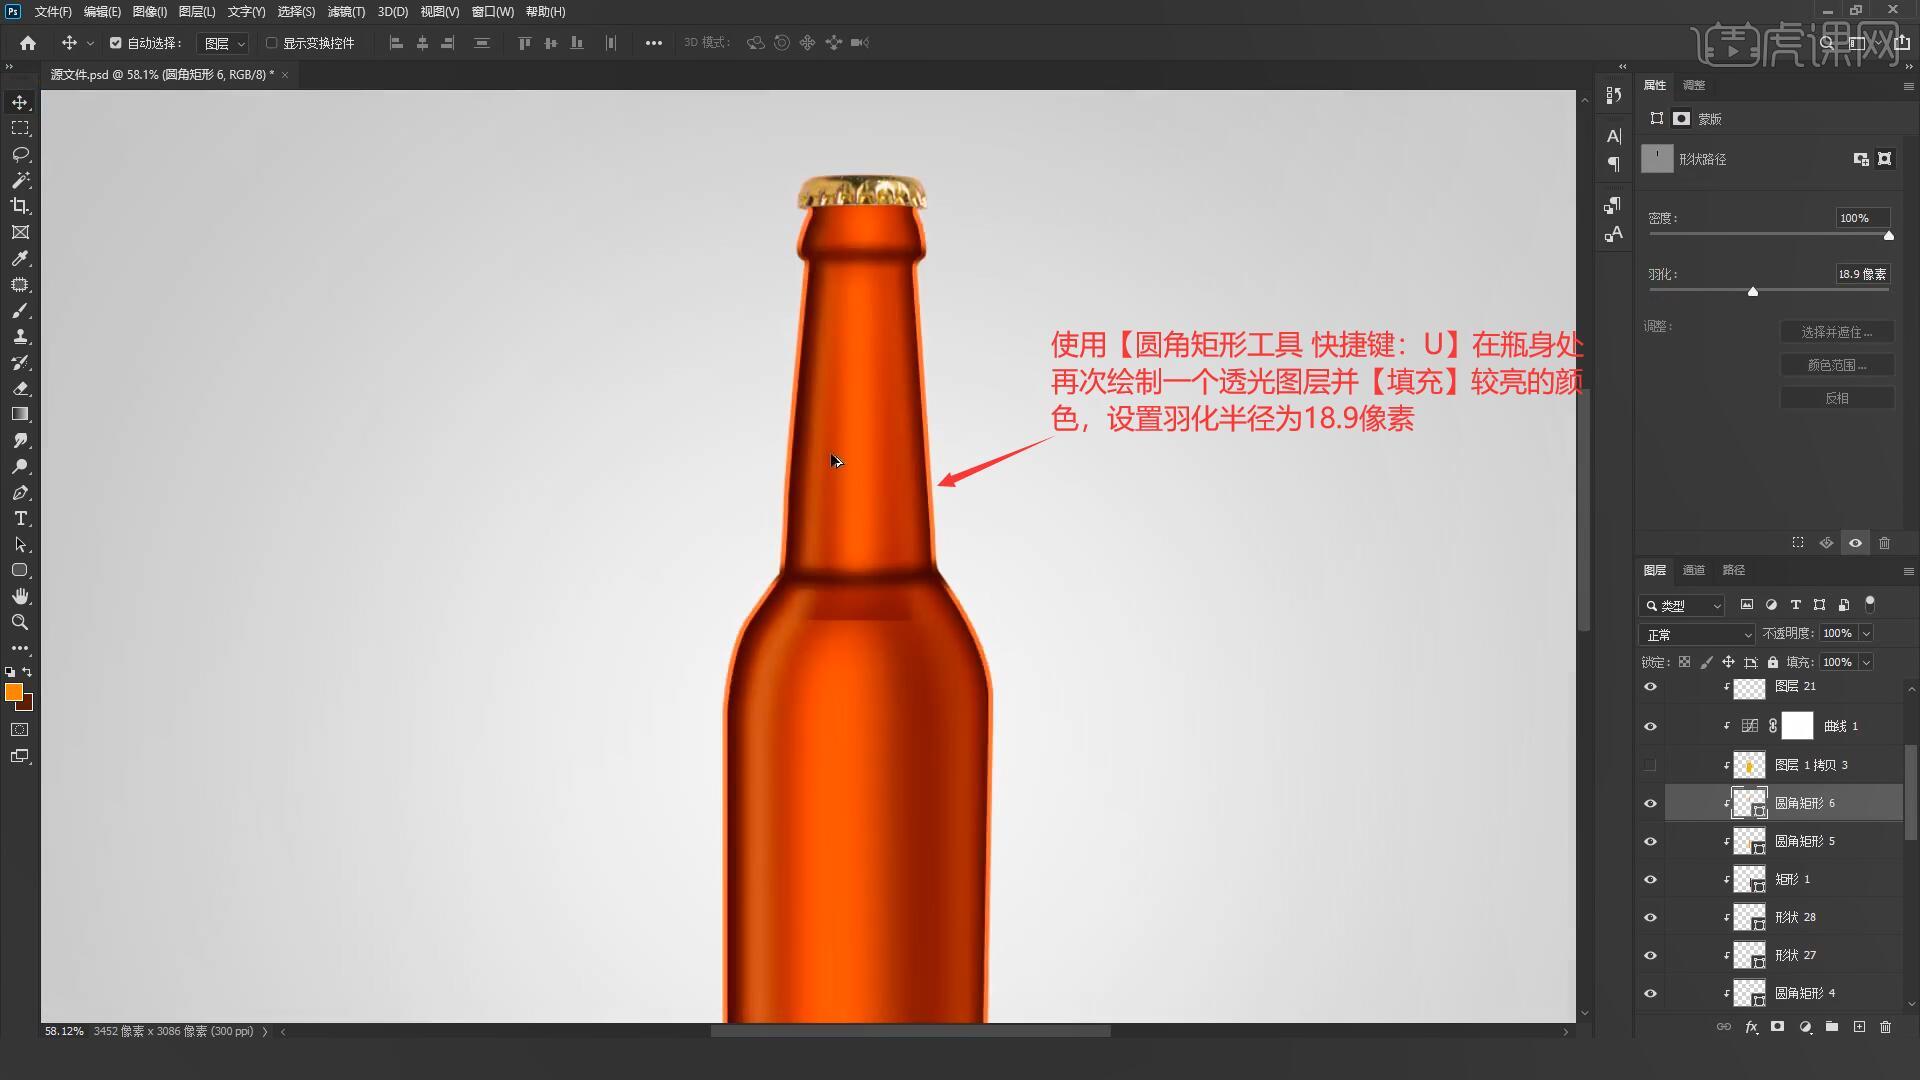This screenshot has height=1080, width=1920.
Task: Select the Zoom tool in toolbar
Action: point(20,622)
